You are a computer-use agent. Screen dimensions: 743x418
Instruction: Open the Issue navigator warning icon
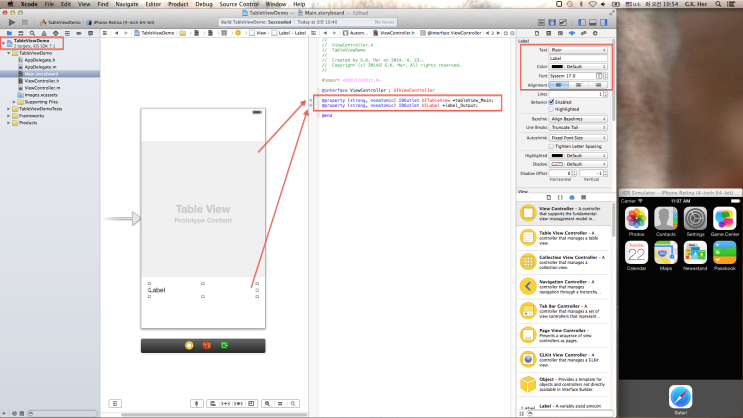click(44, 33)
